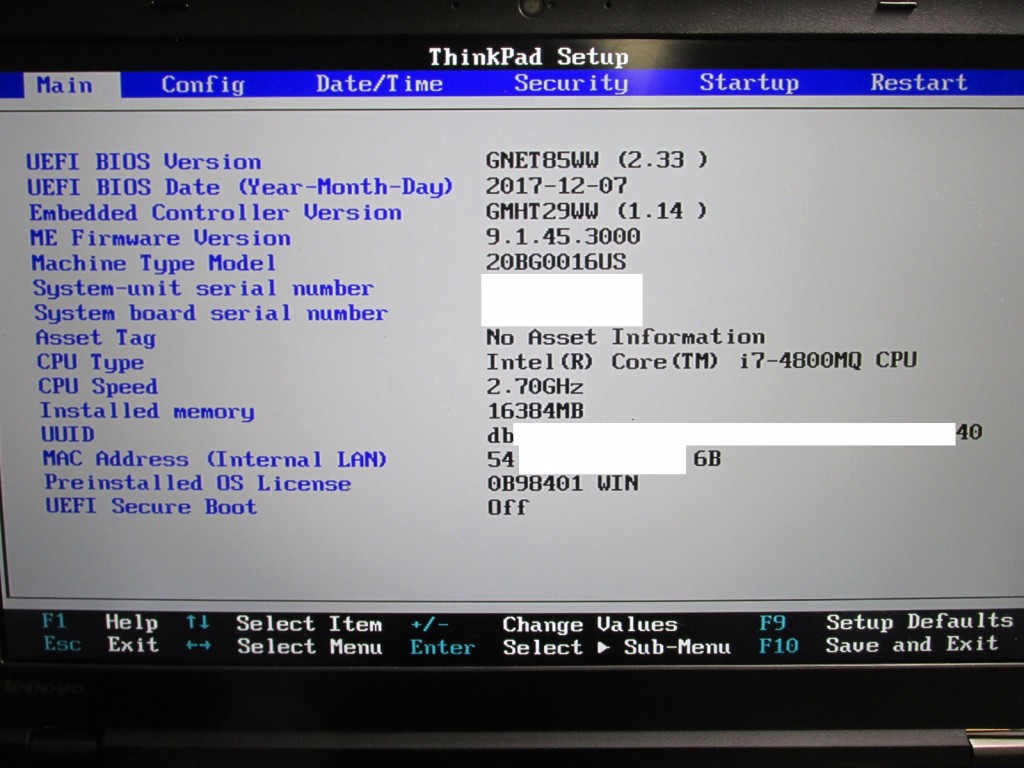This screenshot has width=1024, height=768.
Task: Click the up-down arrows Select Item hint
Action: 284,623
